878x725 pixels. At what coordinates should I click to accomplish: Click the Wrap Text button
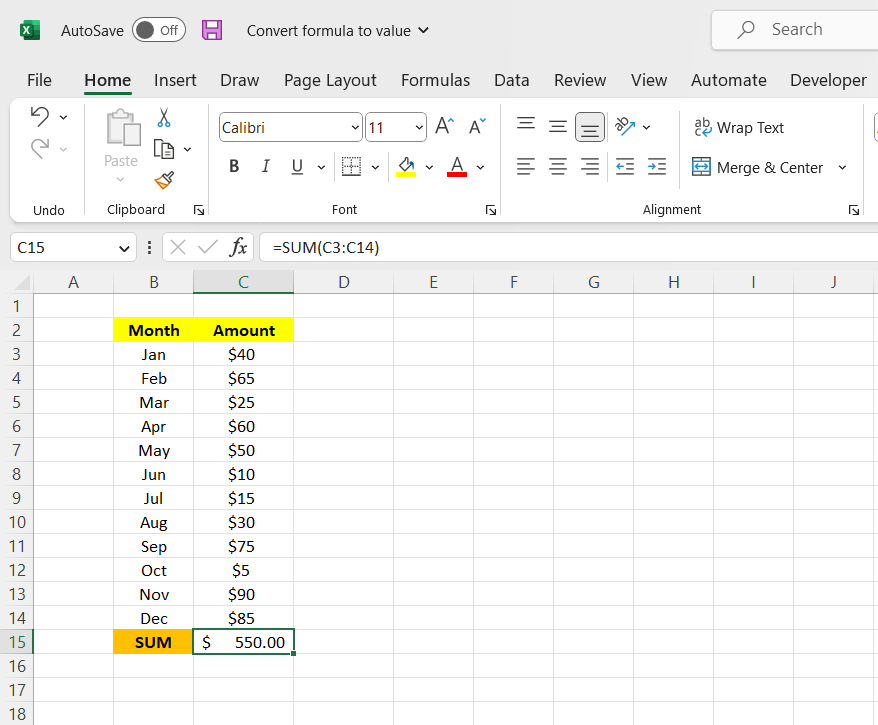click(739, 127)
